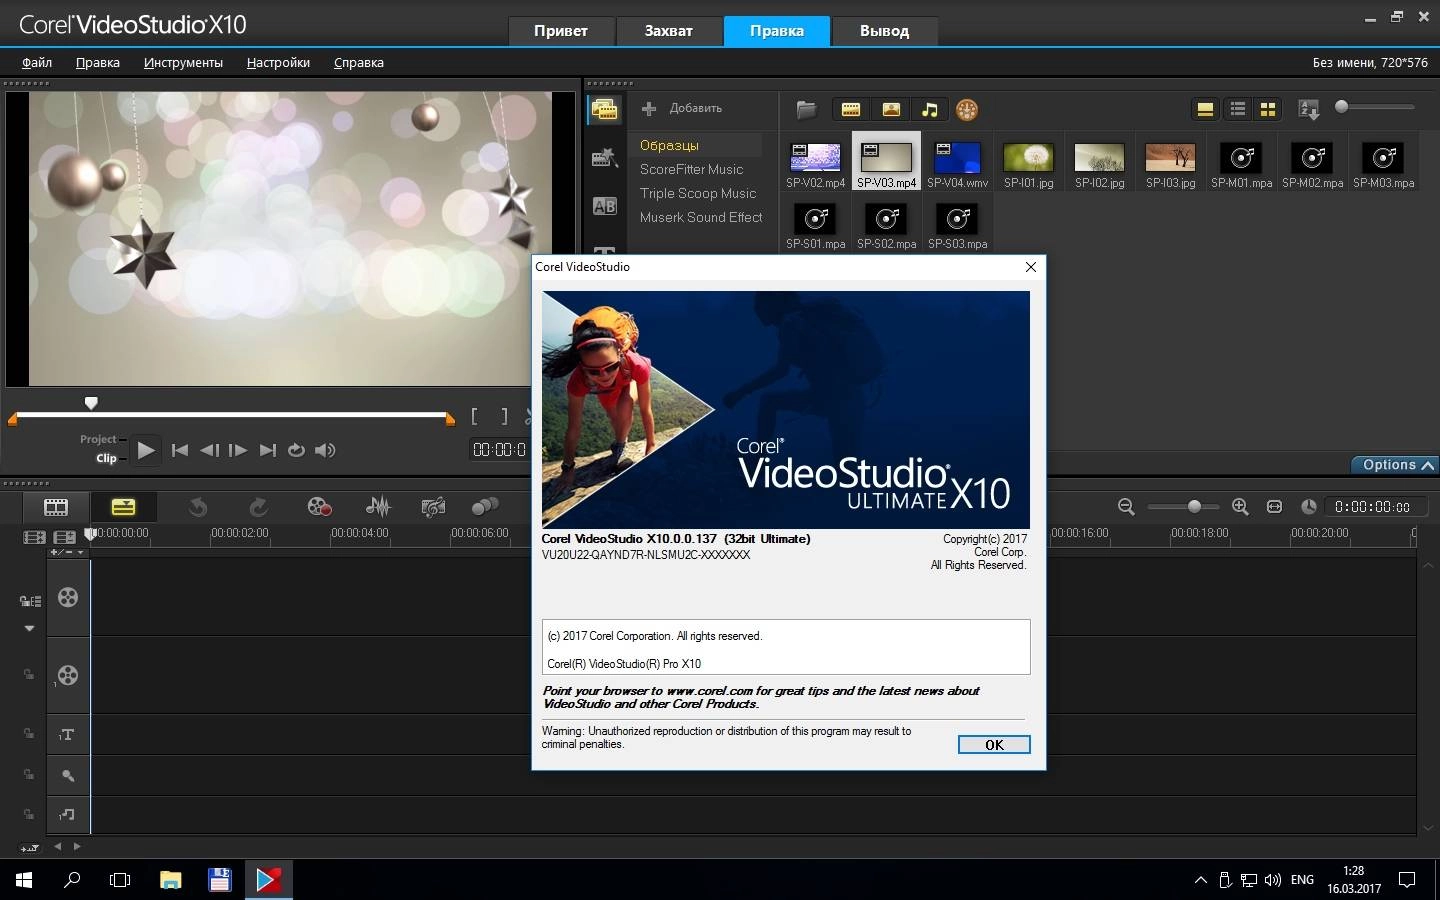Image resolution: width=1440 pixels, height=900 pixels.
Task: Switch the library to list view
Action: pyautogui.click(x=1238, y=110)
